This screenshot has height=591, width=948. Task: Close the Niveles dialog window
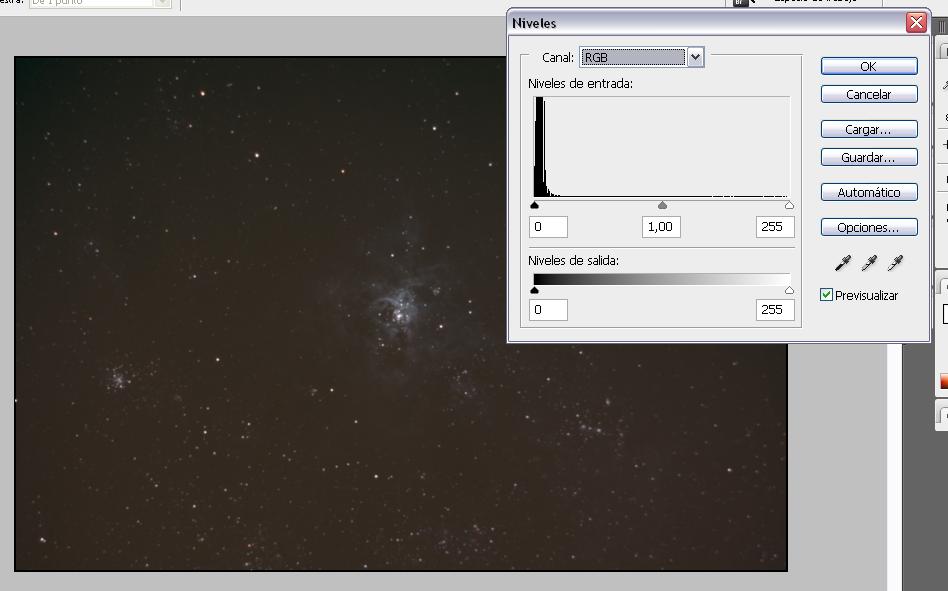pos(916,23)
